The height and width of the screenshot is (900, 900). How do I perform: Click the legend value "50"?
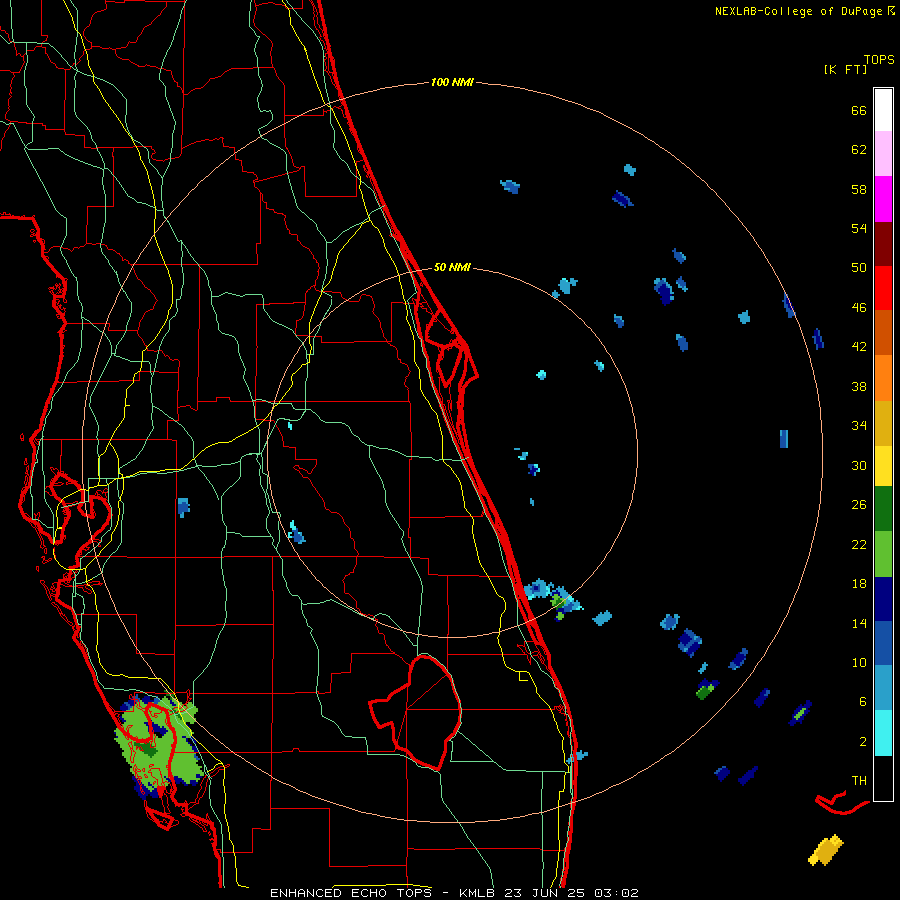point(859,268)
